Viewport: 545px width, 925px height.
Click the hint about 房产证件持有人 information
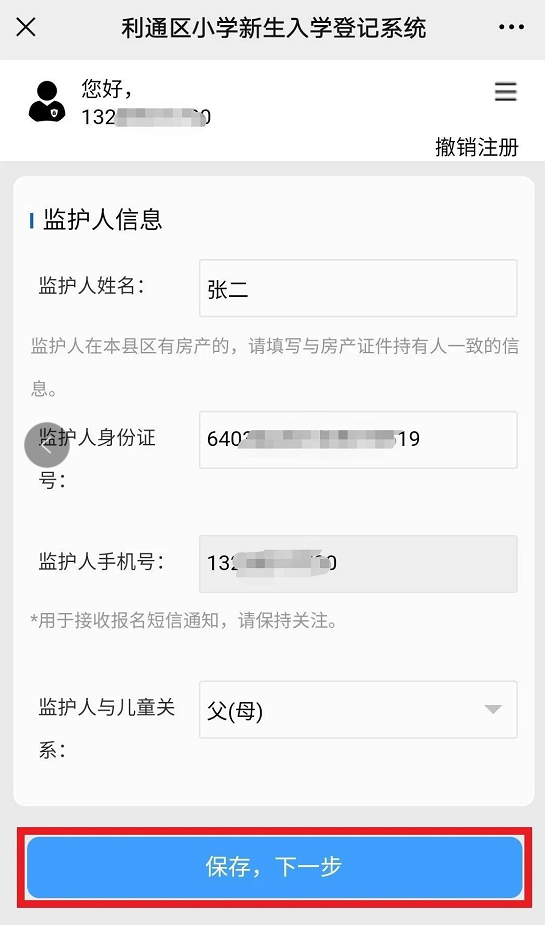click(x=275, y=368)
